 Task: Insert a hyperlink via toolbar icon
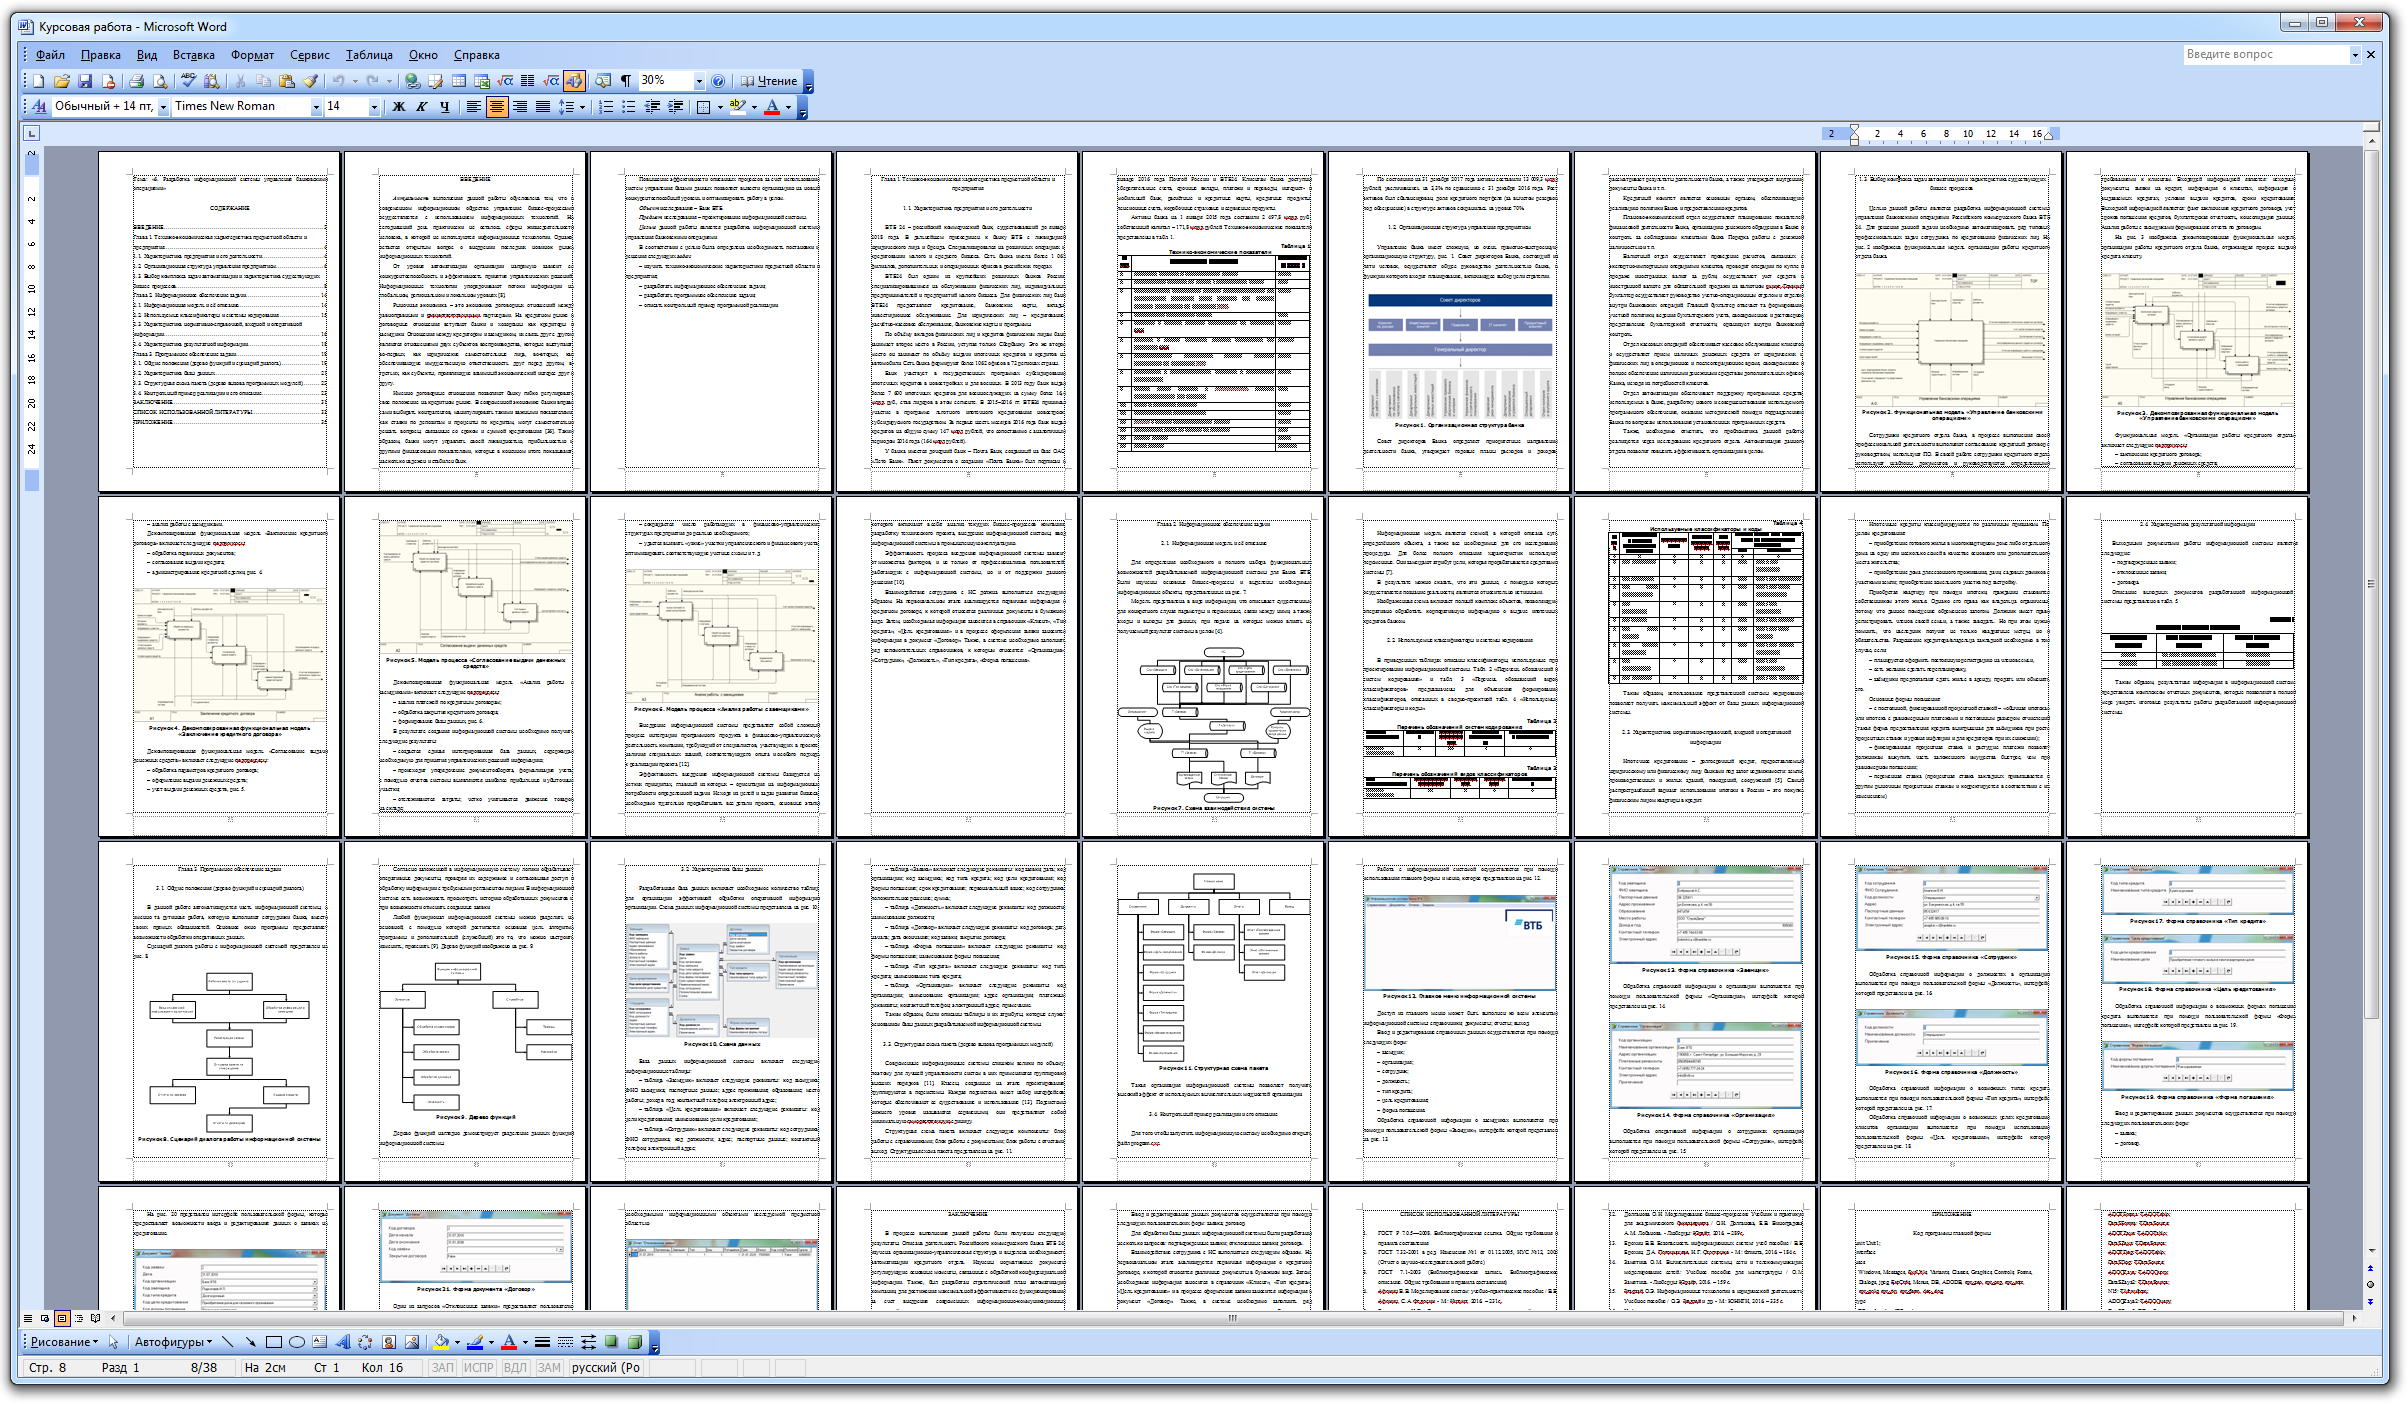(x=412, y=81)
